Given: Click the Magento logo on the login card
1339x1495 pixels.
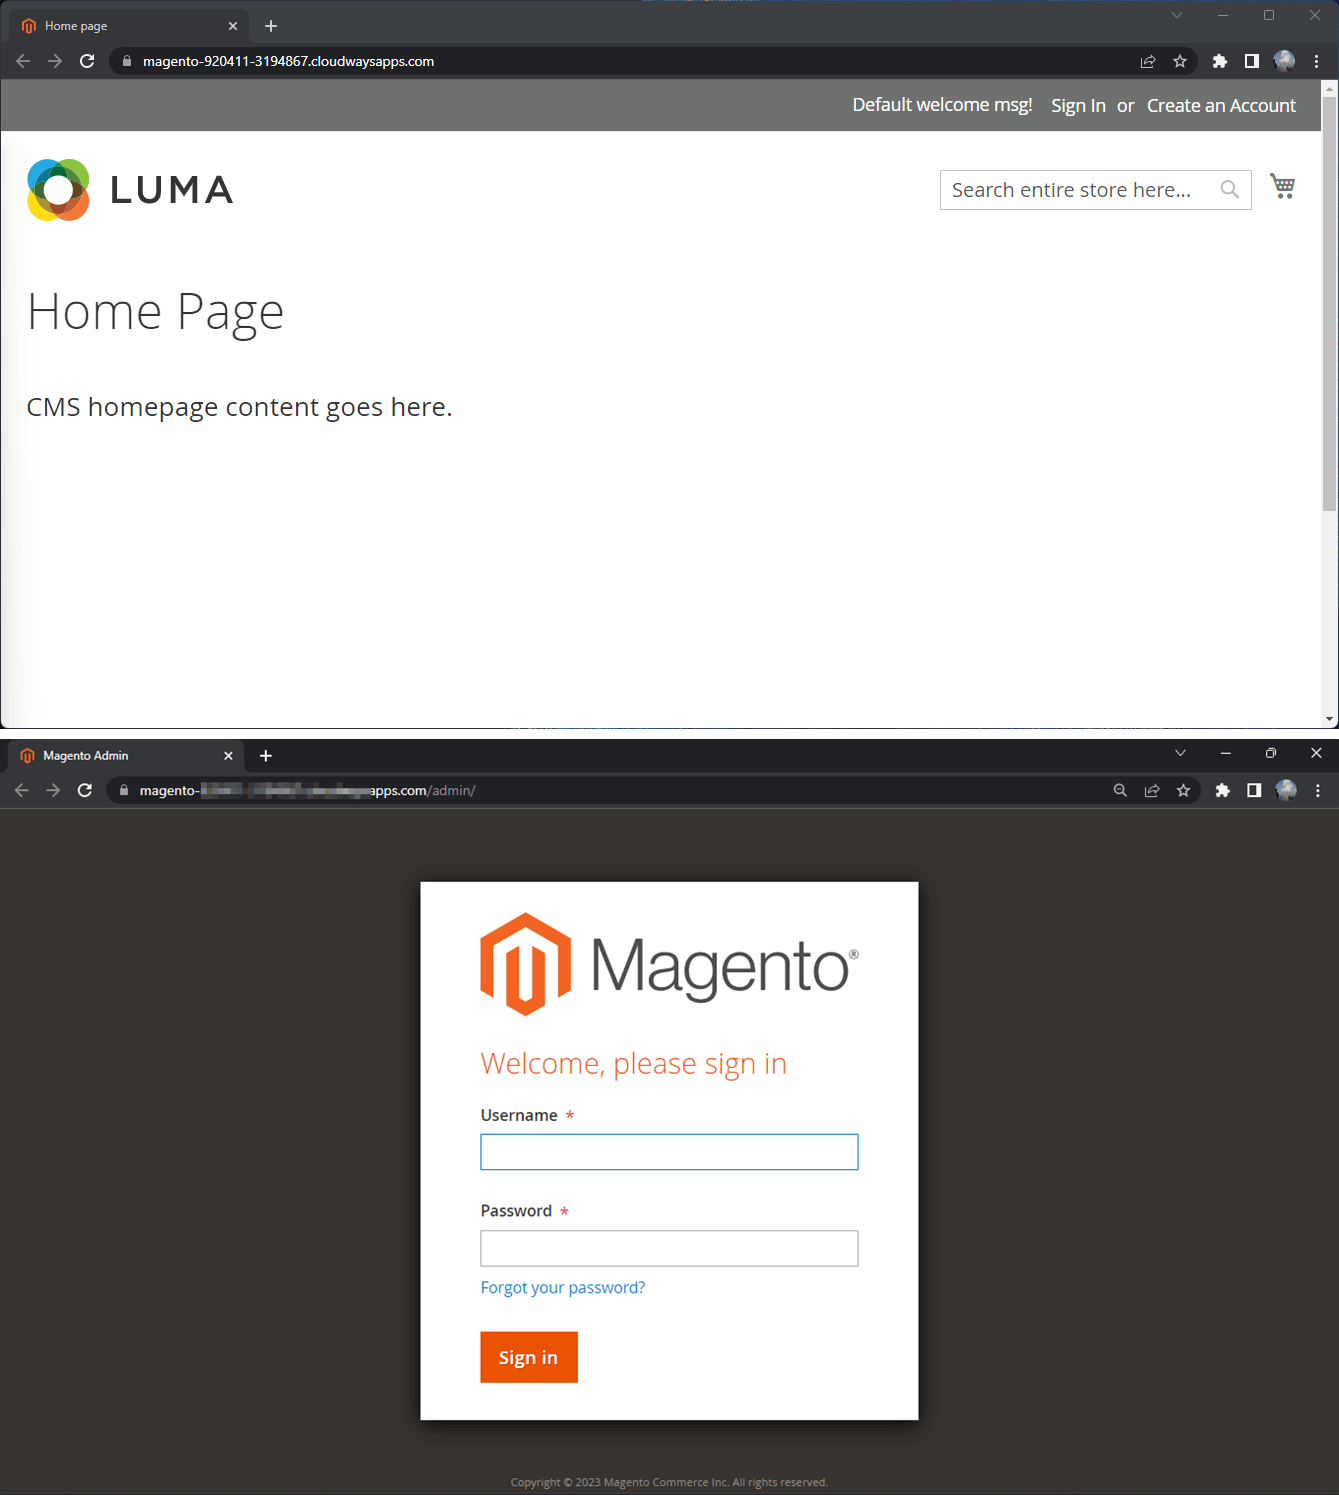Looking at the screenshot, I should pos(669,964).
